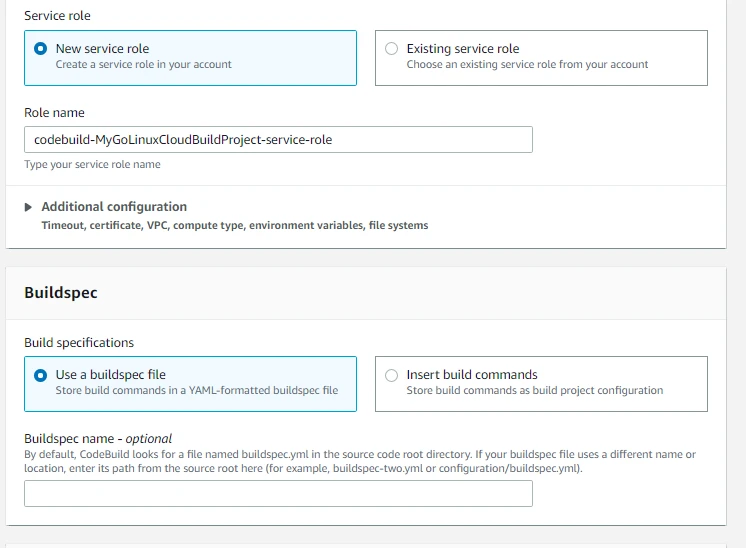Image resolution: width=746 pixels, height=548 pixels.
Task: Click into the empty Buildspec name field
Action: click(278, 494)
